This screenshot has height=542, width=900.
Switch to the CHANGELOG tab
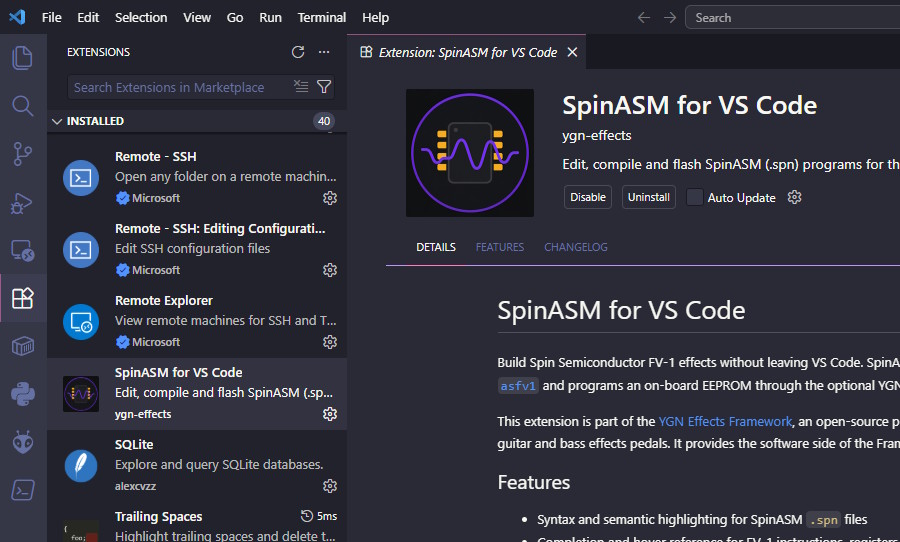click(x=576, y=247)
